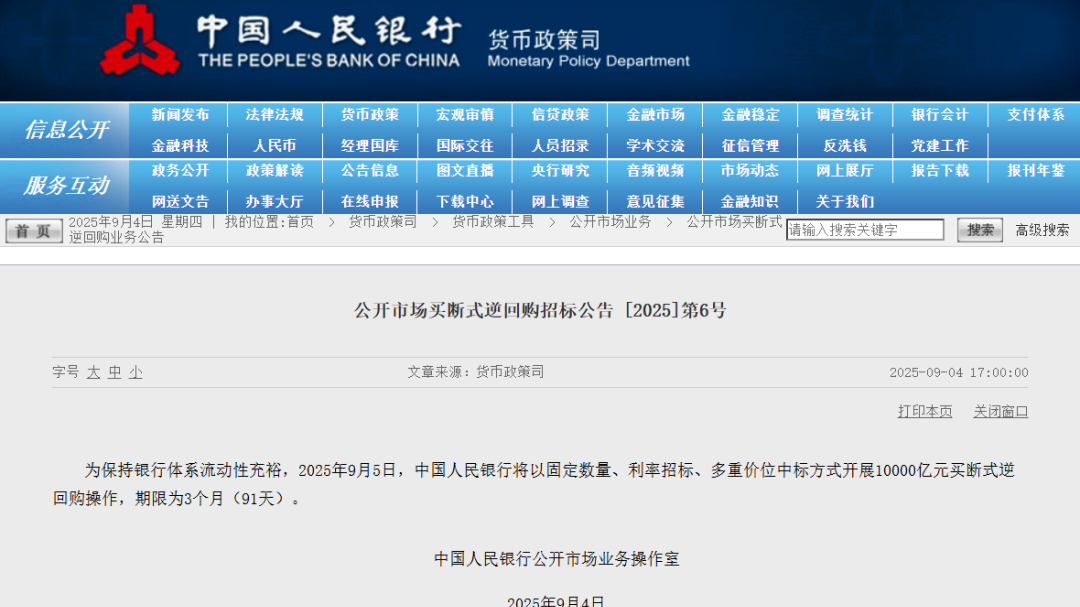Set font size to medium 中

[x=115, y=372]
